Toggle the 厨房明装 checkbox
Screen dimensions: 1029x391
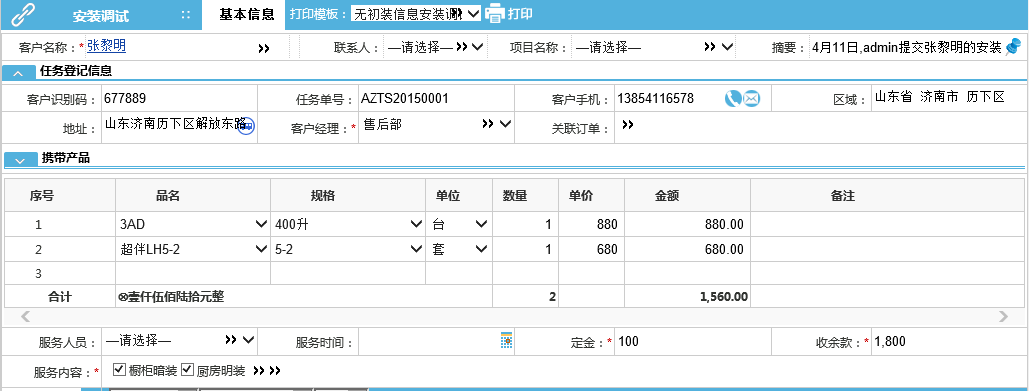click(x=188, y=369)
